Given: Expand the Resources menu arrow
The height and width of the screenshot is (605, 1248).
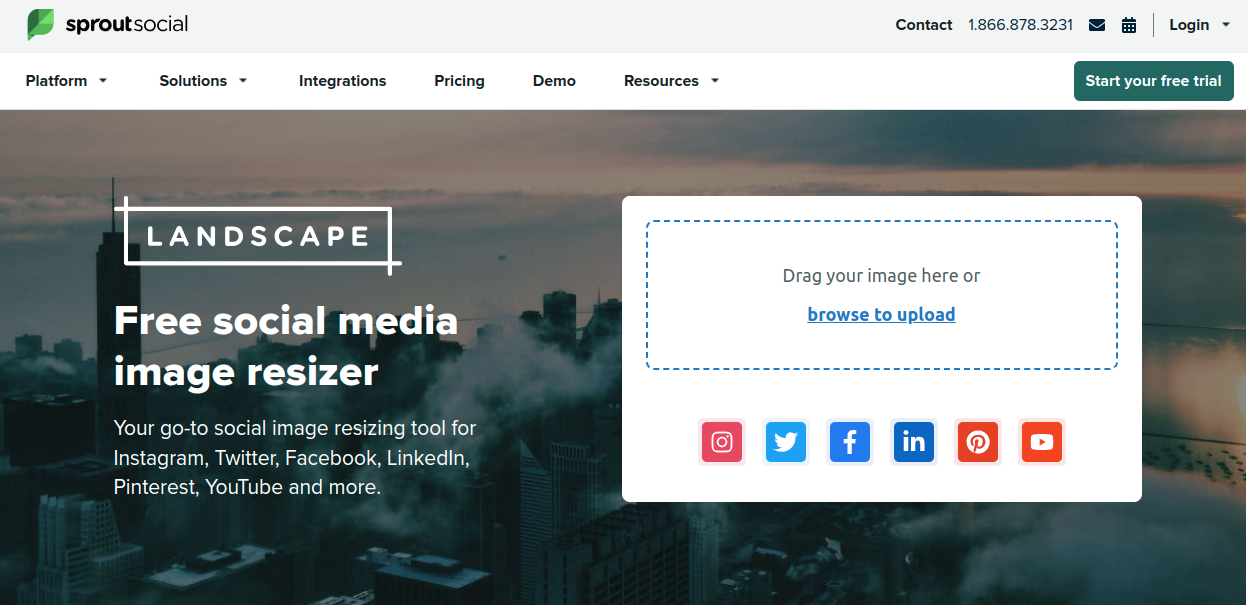Looking at the screenshot, I should click(x=715, y=81).
